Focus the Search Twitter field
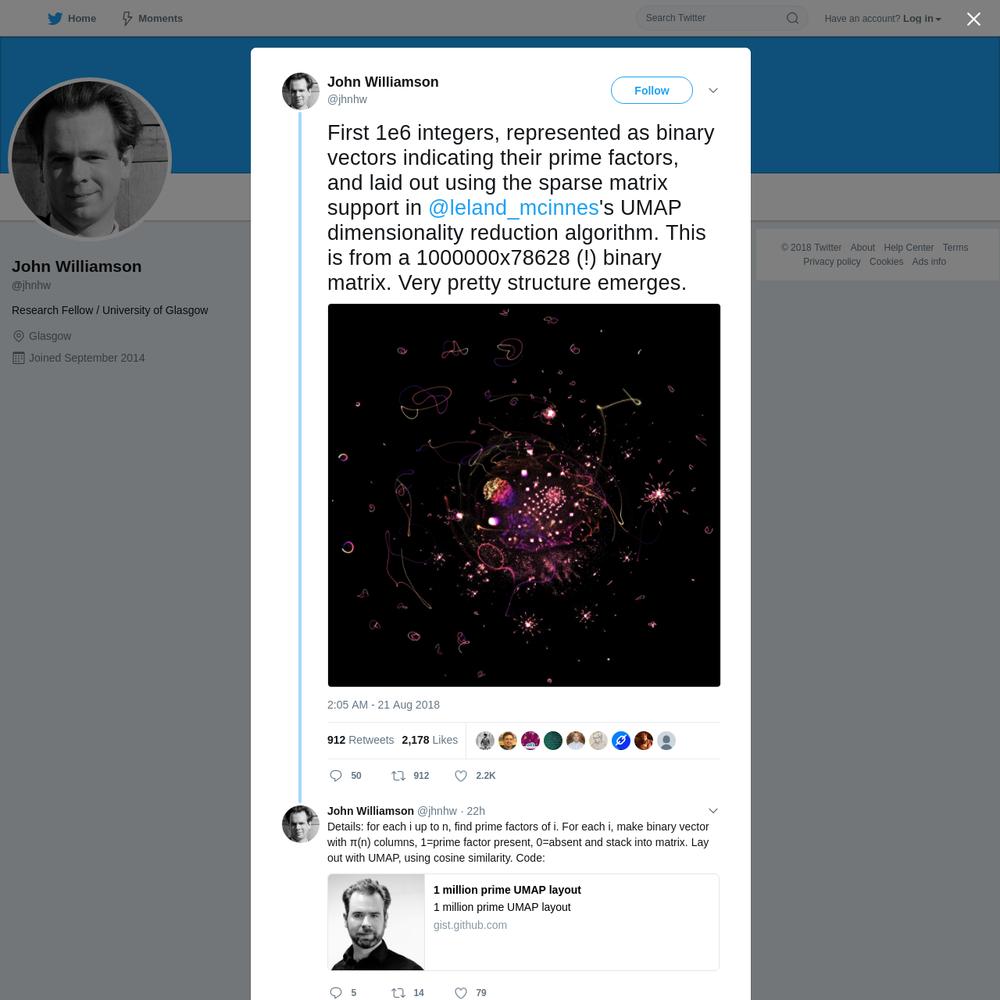 pyautogui.click(x=711, y=18)
